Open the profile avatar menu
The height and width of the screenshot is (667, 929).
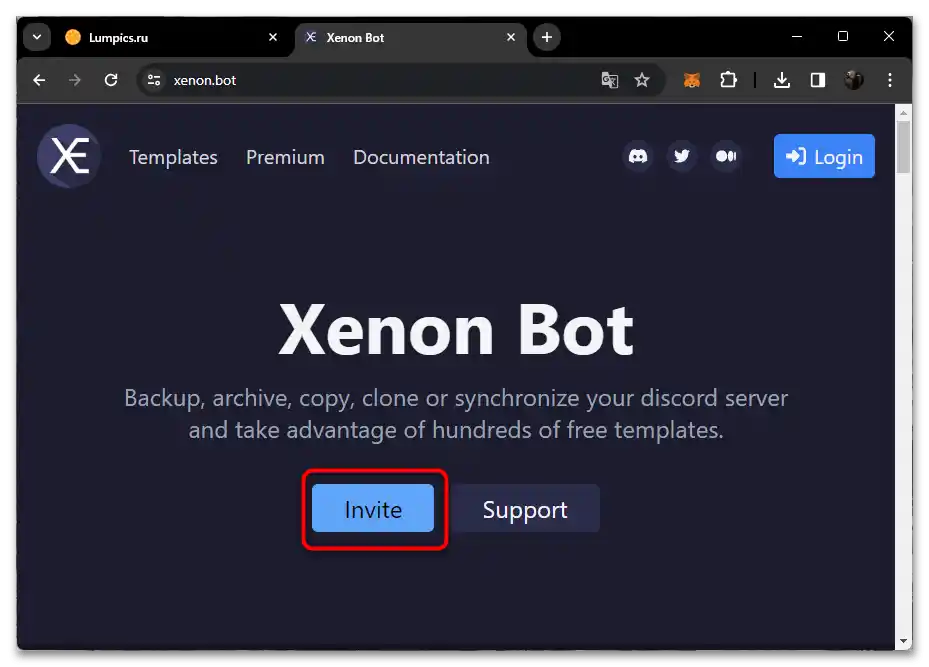(854, 80)
